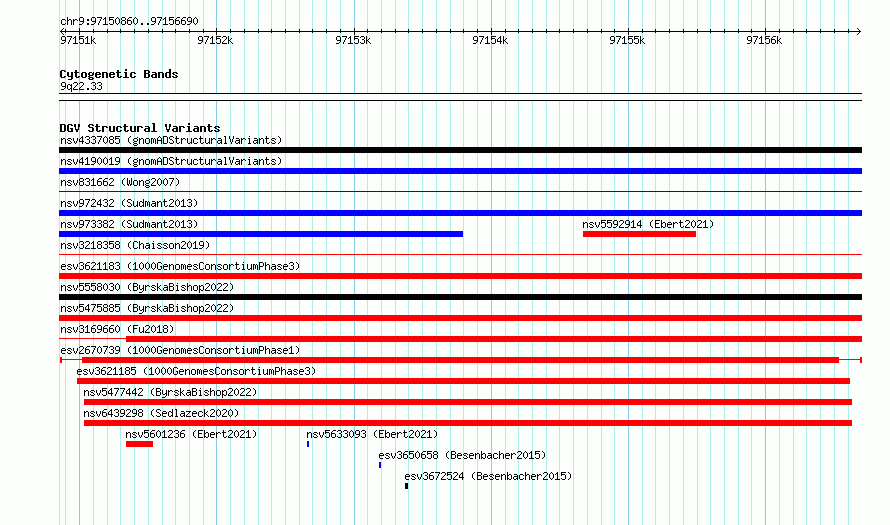Screen dimensions: 890x525
Task: Select nsv5558030 (ByrskaBishop2022) label
Action: pyautogui.click(x=147, y=287)
